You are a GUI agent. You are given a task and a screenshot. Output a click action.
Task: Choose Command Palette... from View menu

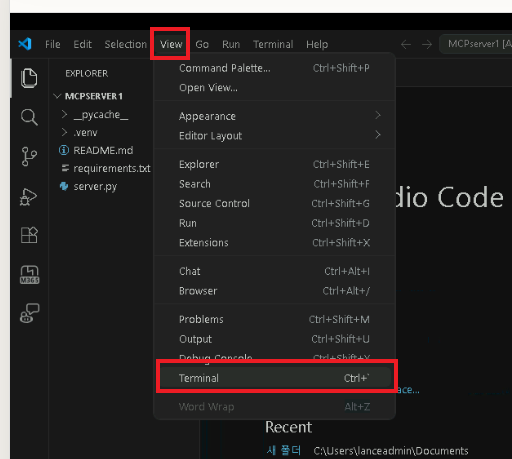275,68
